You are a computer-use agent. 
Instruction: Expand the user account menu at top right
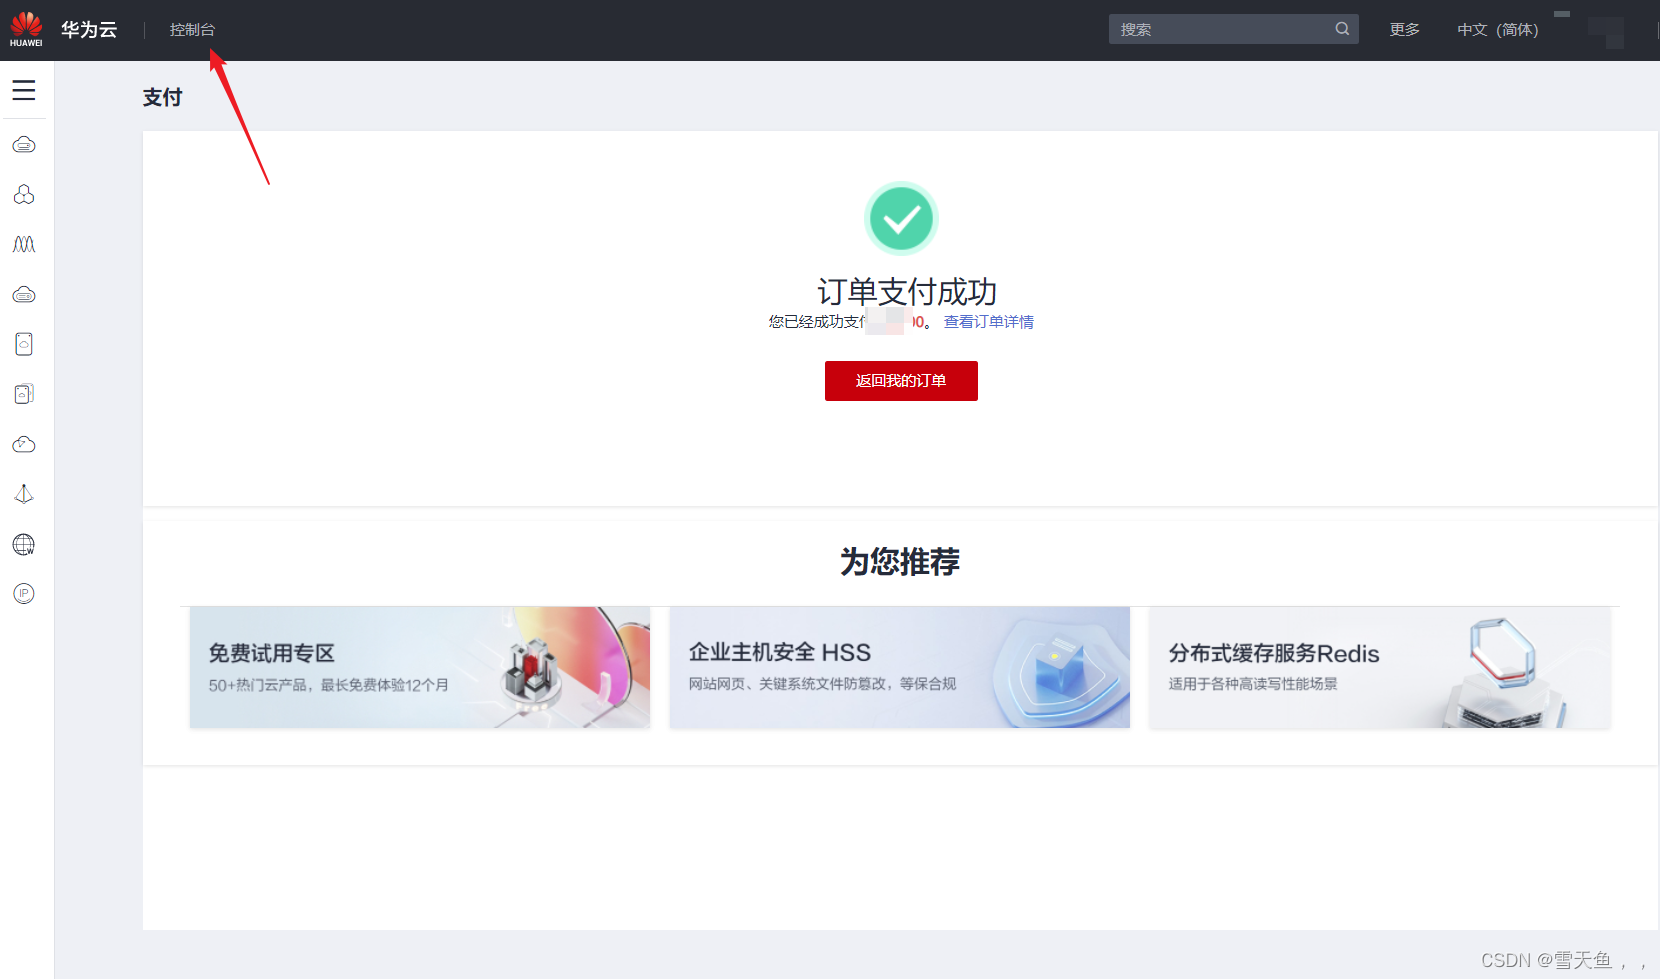pos(1610,30)
